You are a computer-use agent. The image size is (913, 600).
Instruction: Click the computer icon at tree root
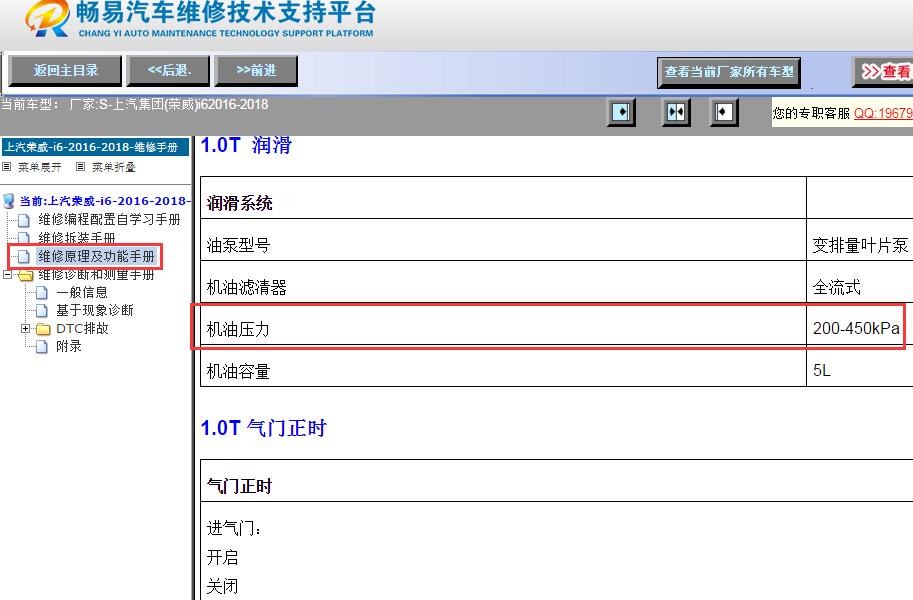(9, 201)
